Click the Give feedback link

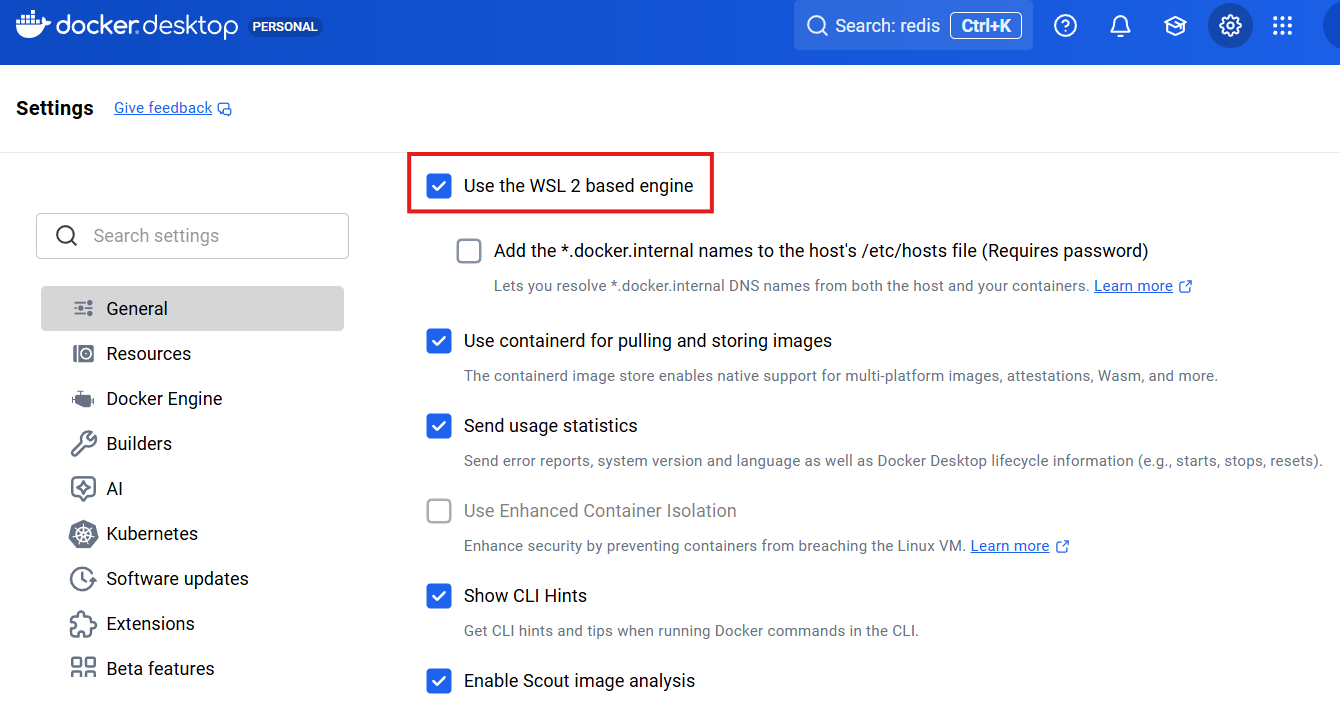click(x=163, y=108)
